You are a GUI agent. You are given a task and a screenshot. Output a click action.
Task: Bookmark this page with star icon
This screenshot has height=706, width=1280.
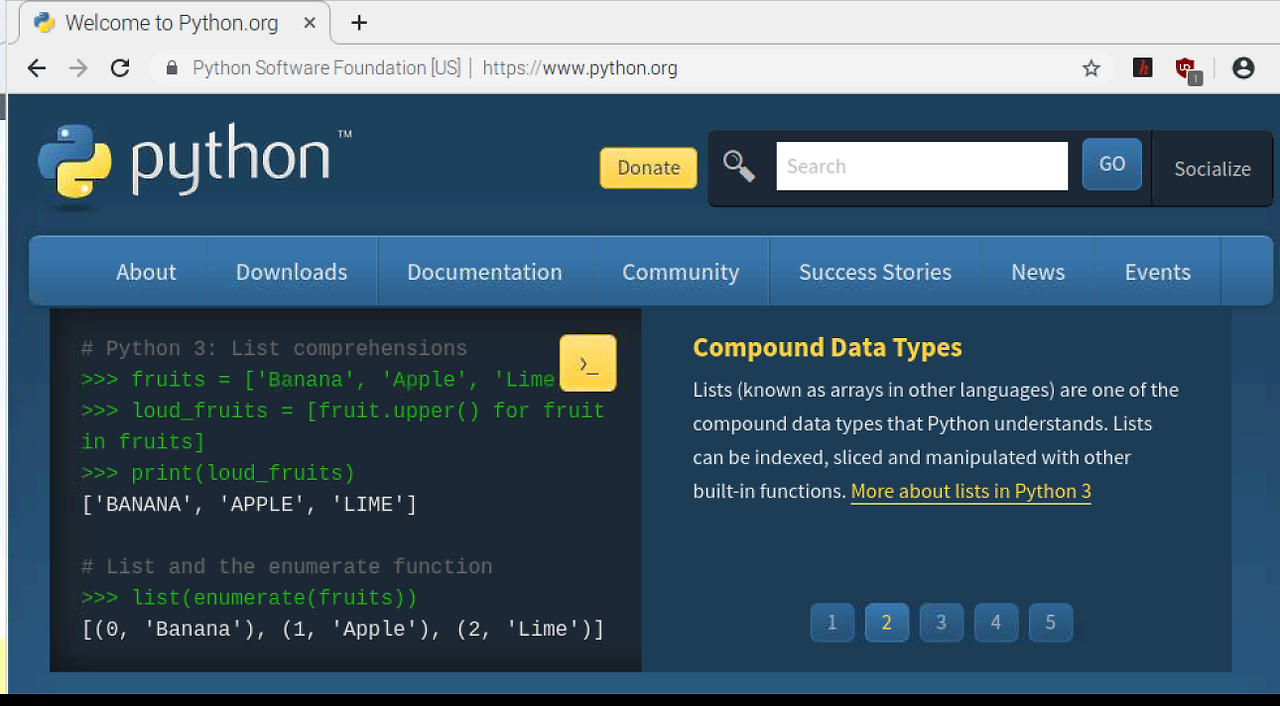click(x=1091, y=68)
